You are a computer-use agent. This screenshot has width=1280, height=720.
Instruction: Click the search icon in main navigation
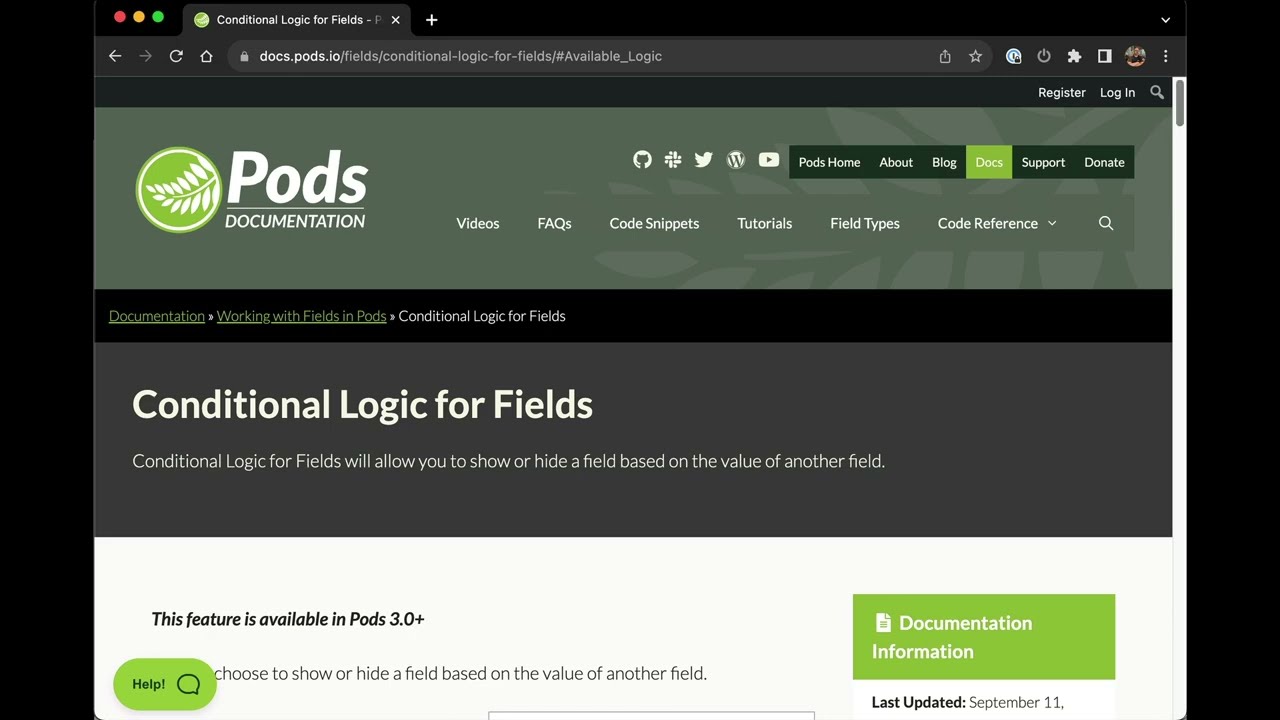(1106, 223)
